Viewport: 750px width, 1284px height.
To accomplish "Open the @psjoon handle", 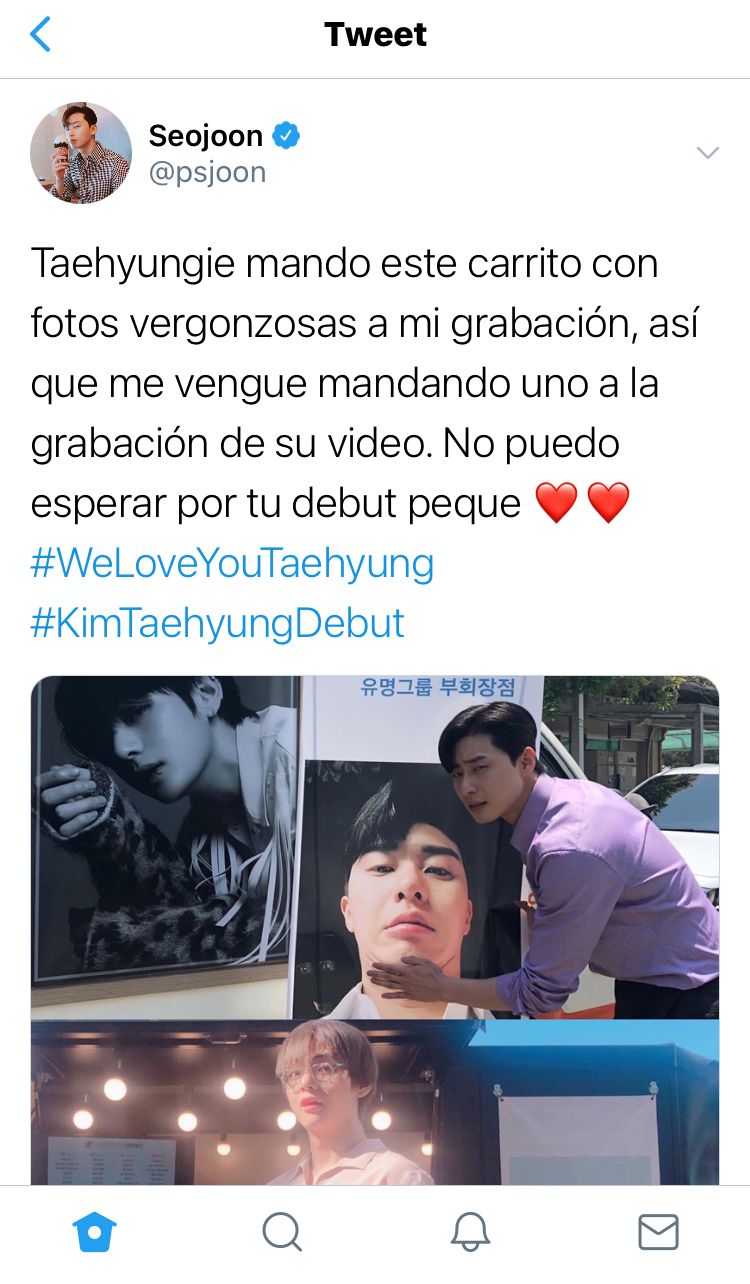I will [207, 172].
